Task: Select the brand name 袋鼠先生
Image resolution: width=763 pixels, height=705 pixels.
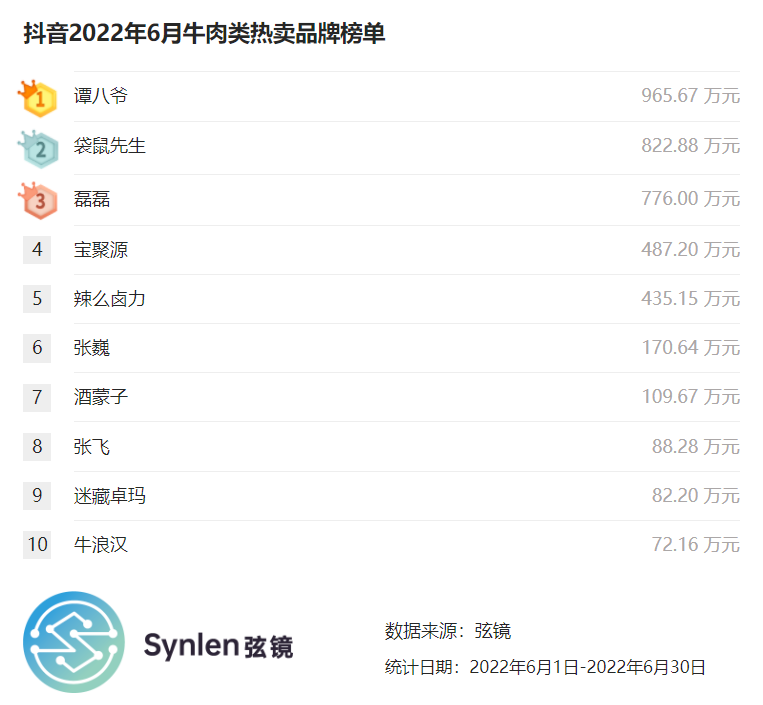Action: 110,146
